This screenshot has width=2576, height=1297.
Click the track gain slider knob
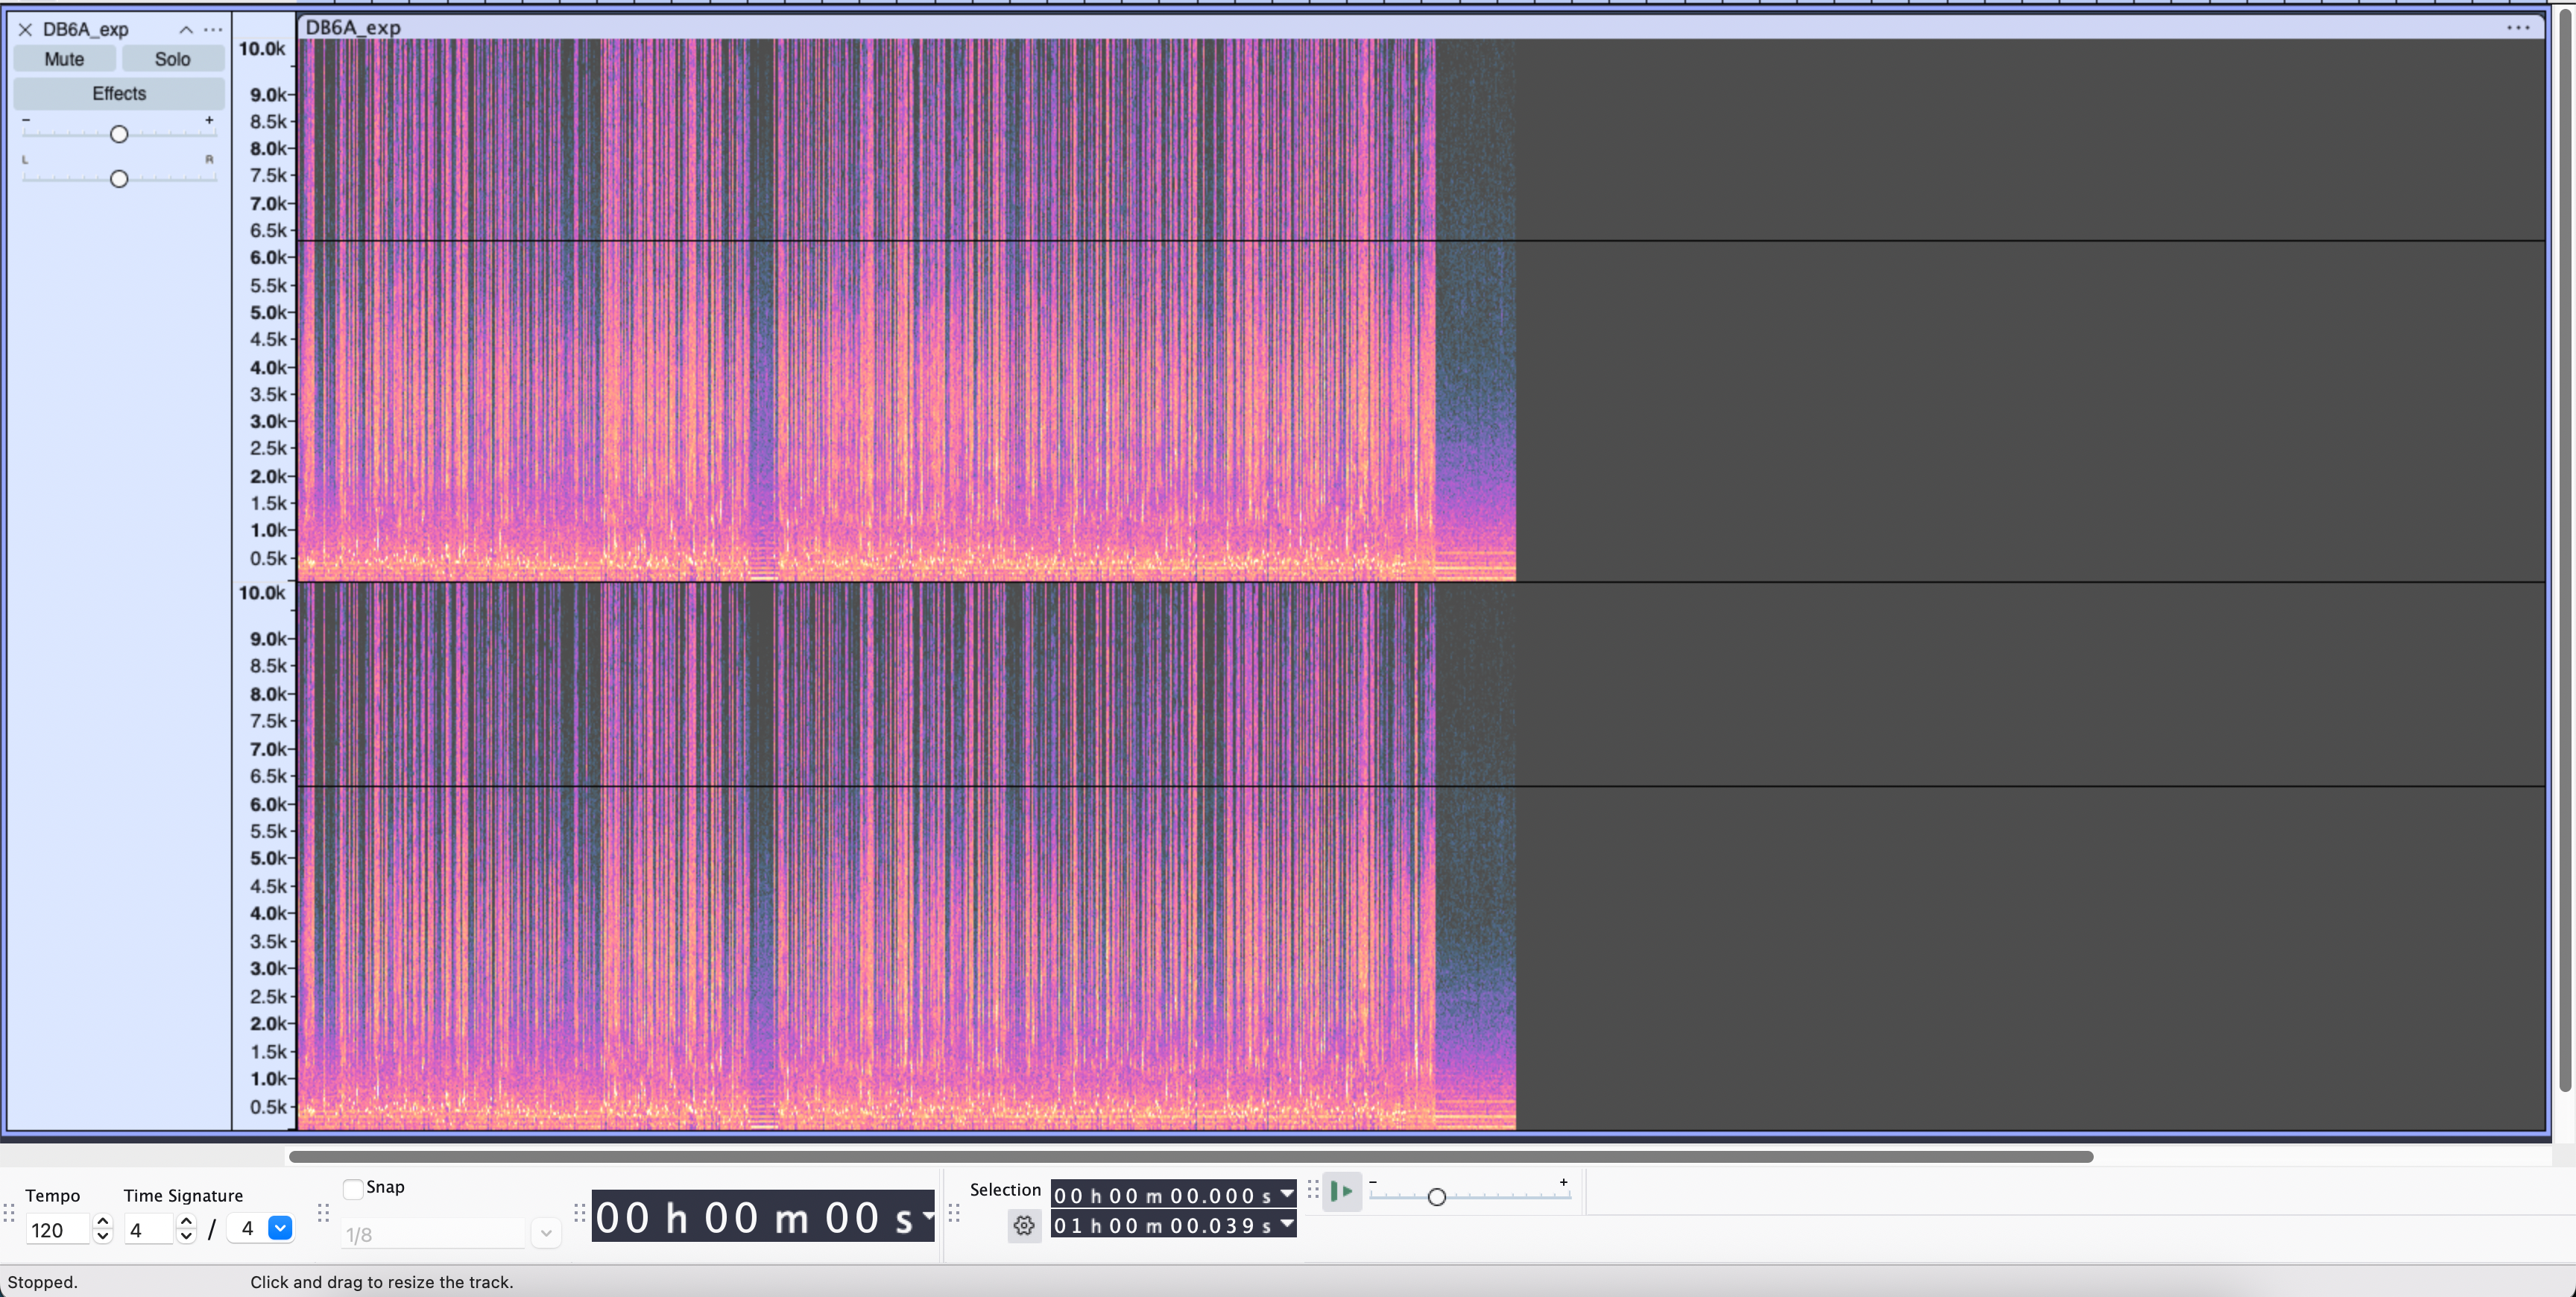tap(119, 134)
